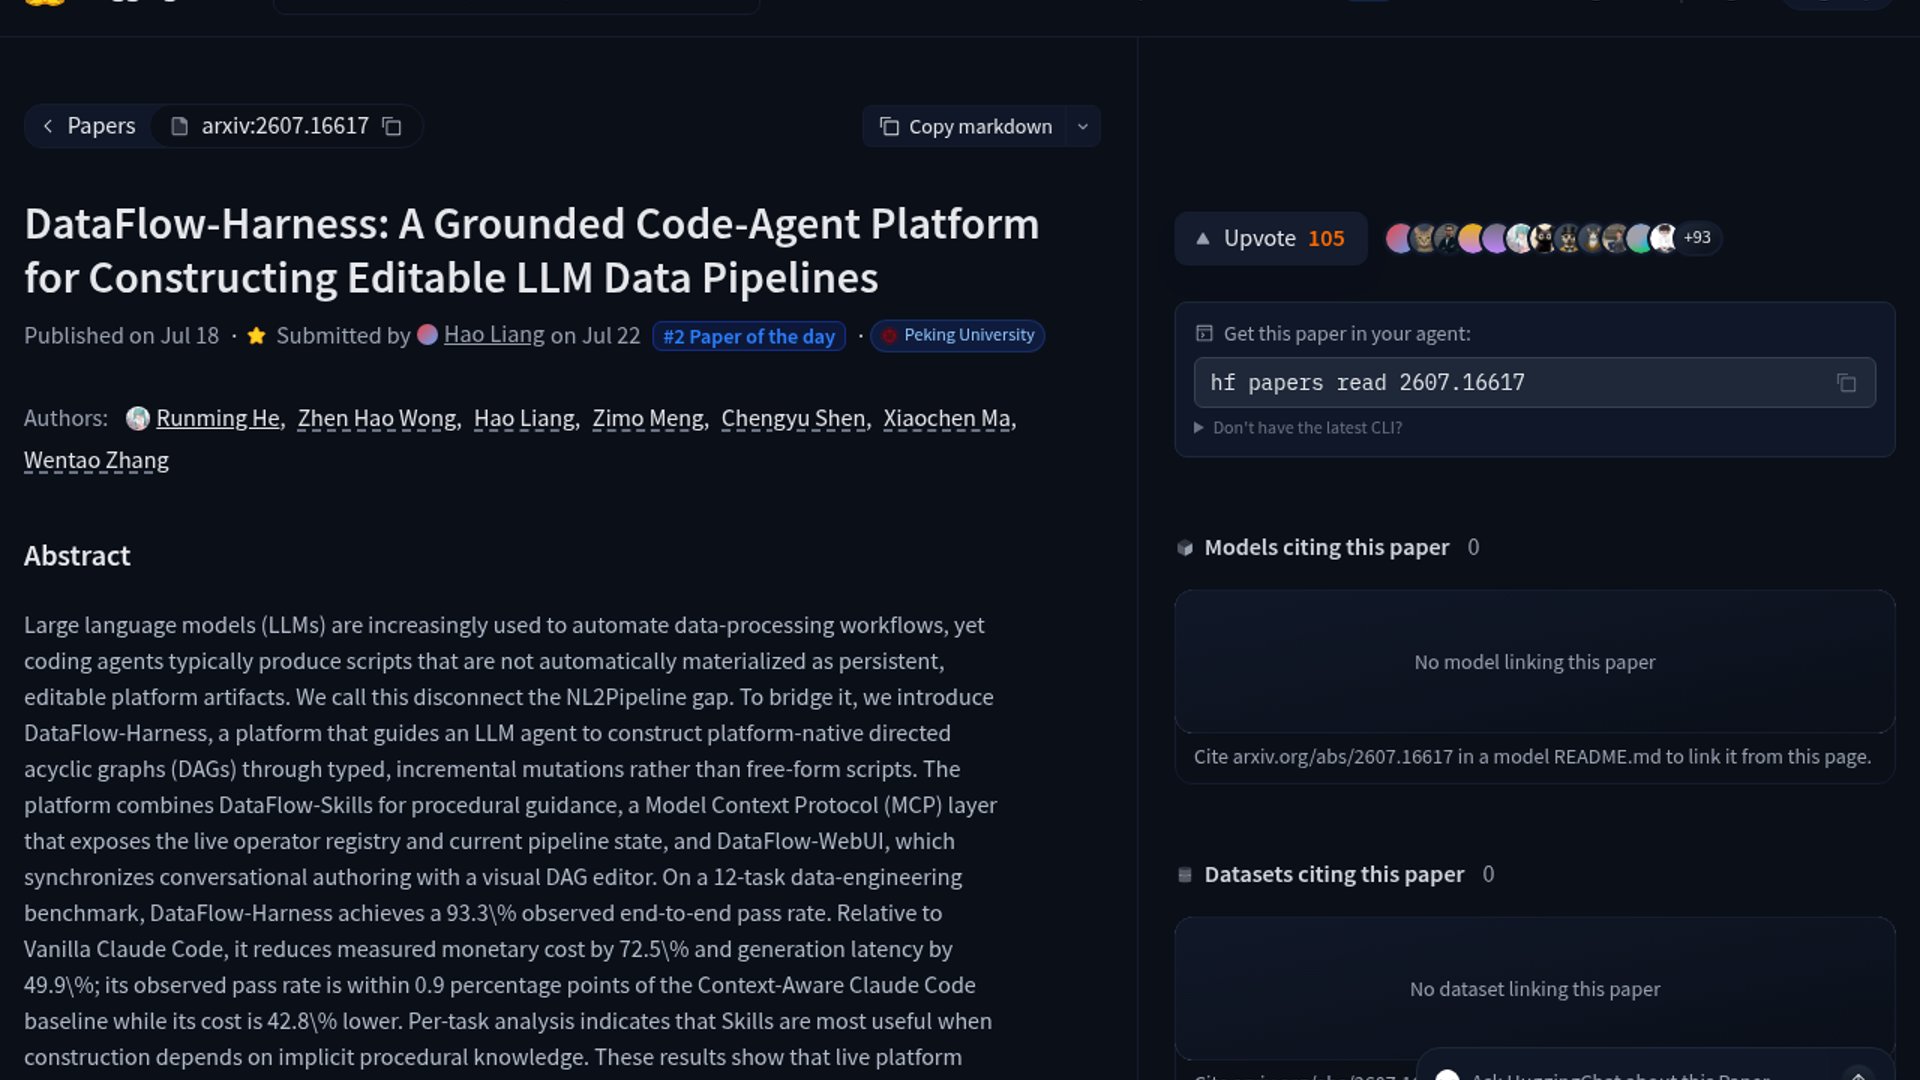Expand "Don't have the latest CLI?"

(x=1298, y=428)
